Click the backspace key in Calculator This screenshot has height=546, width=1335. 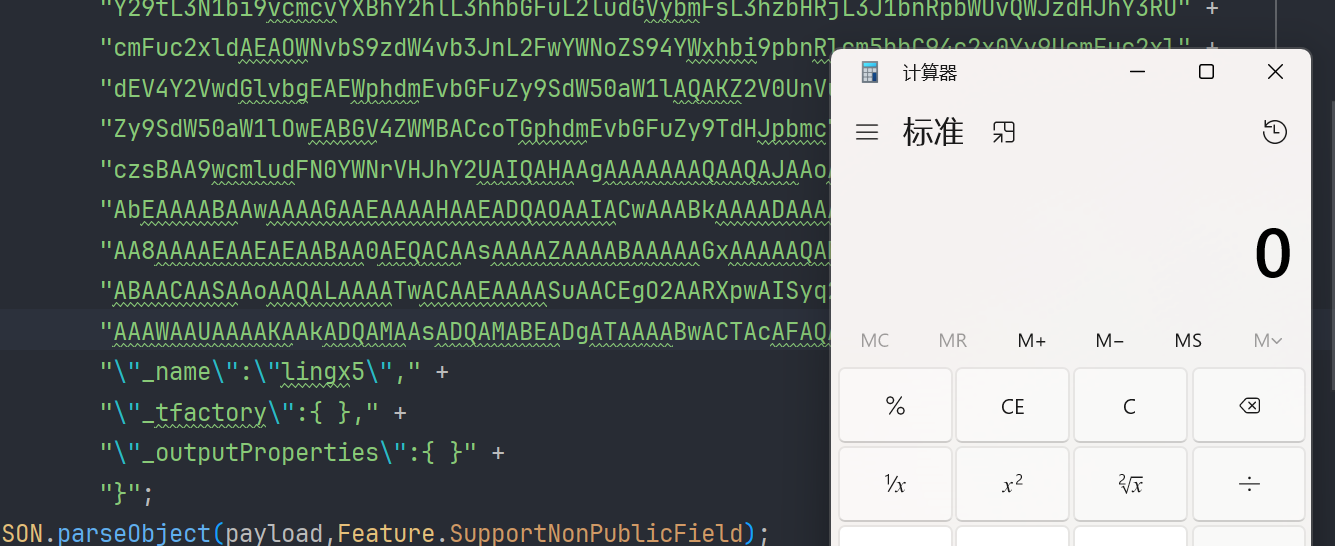(x=1249, y=405)
